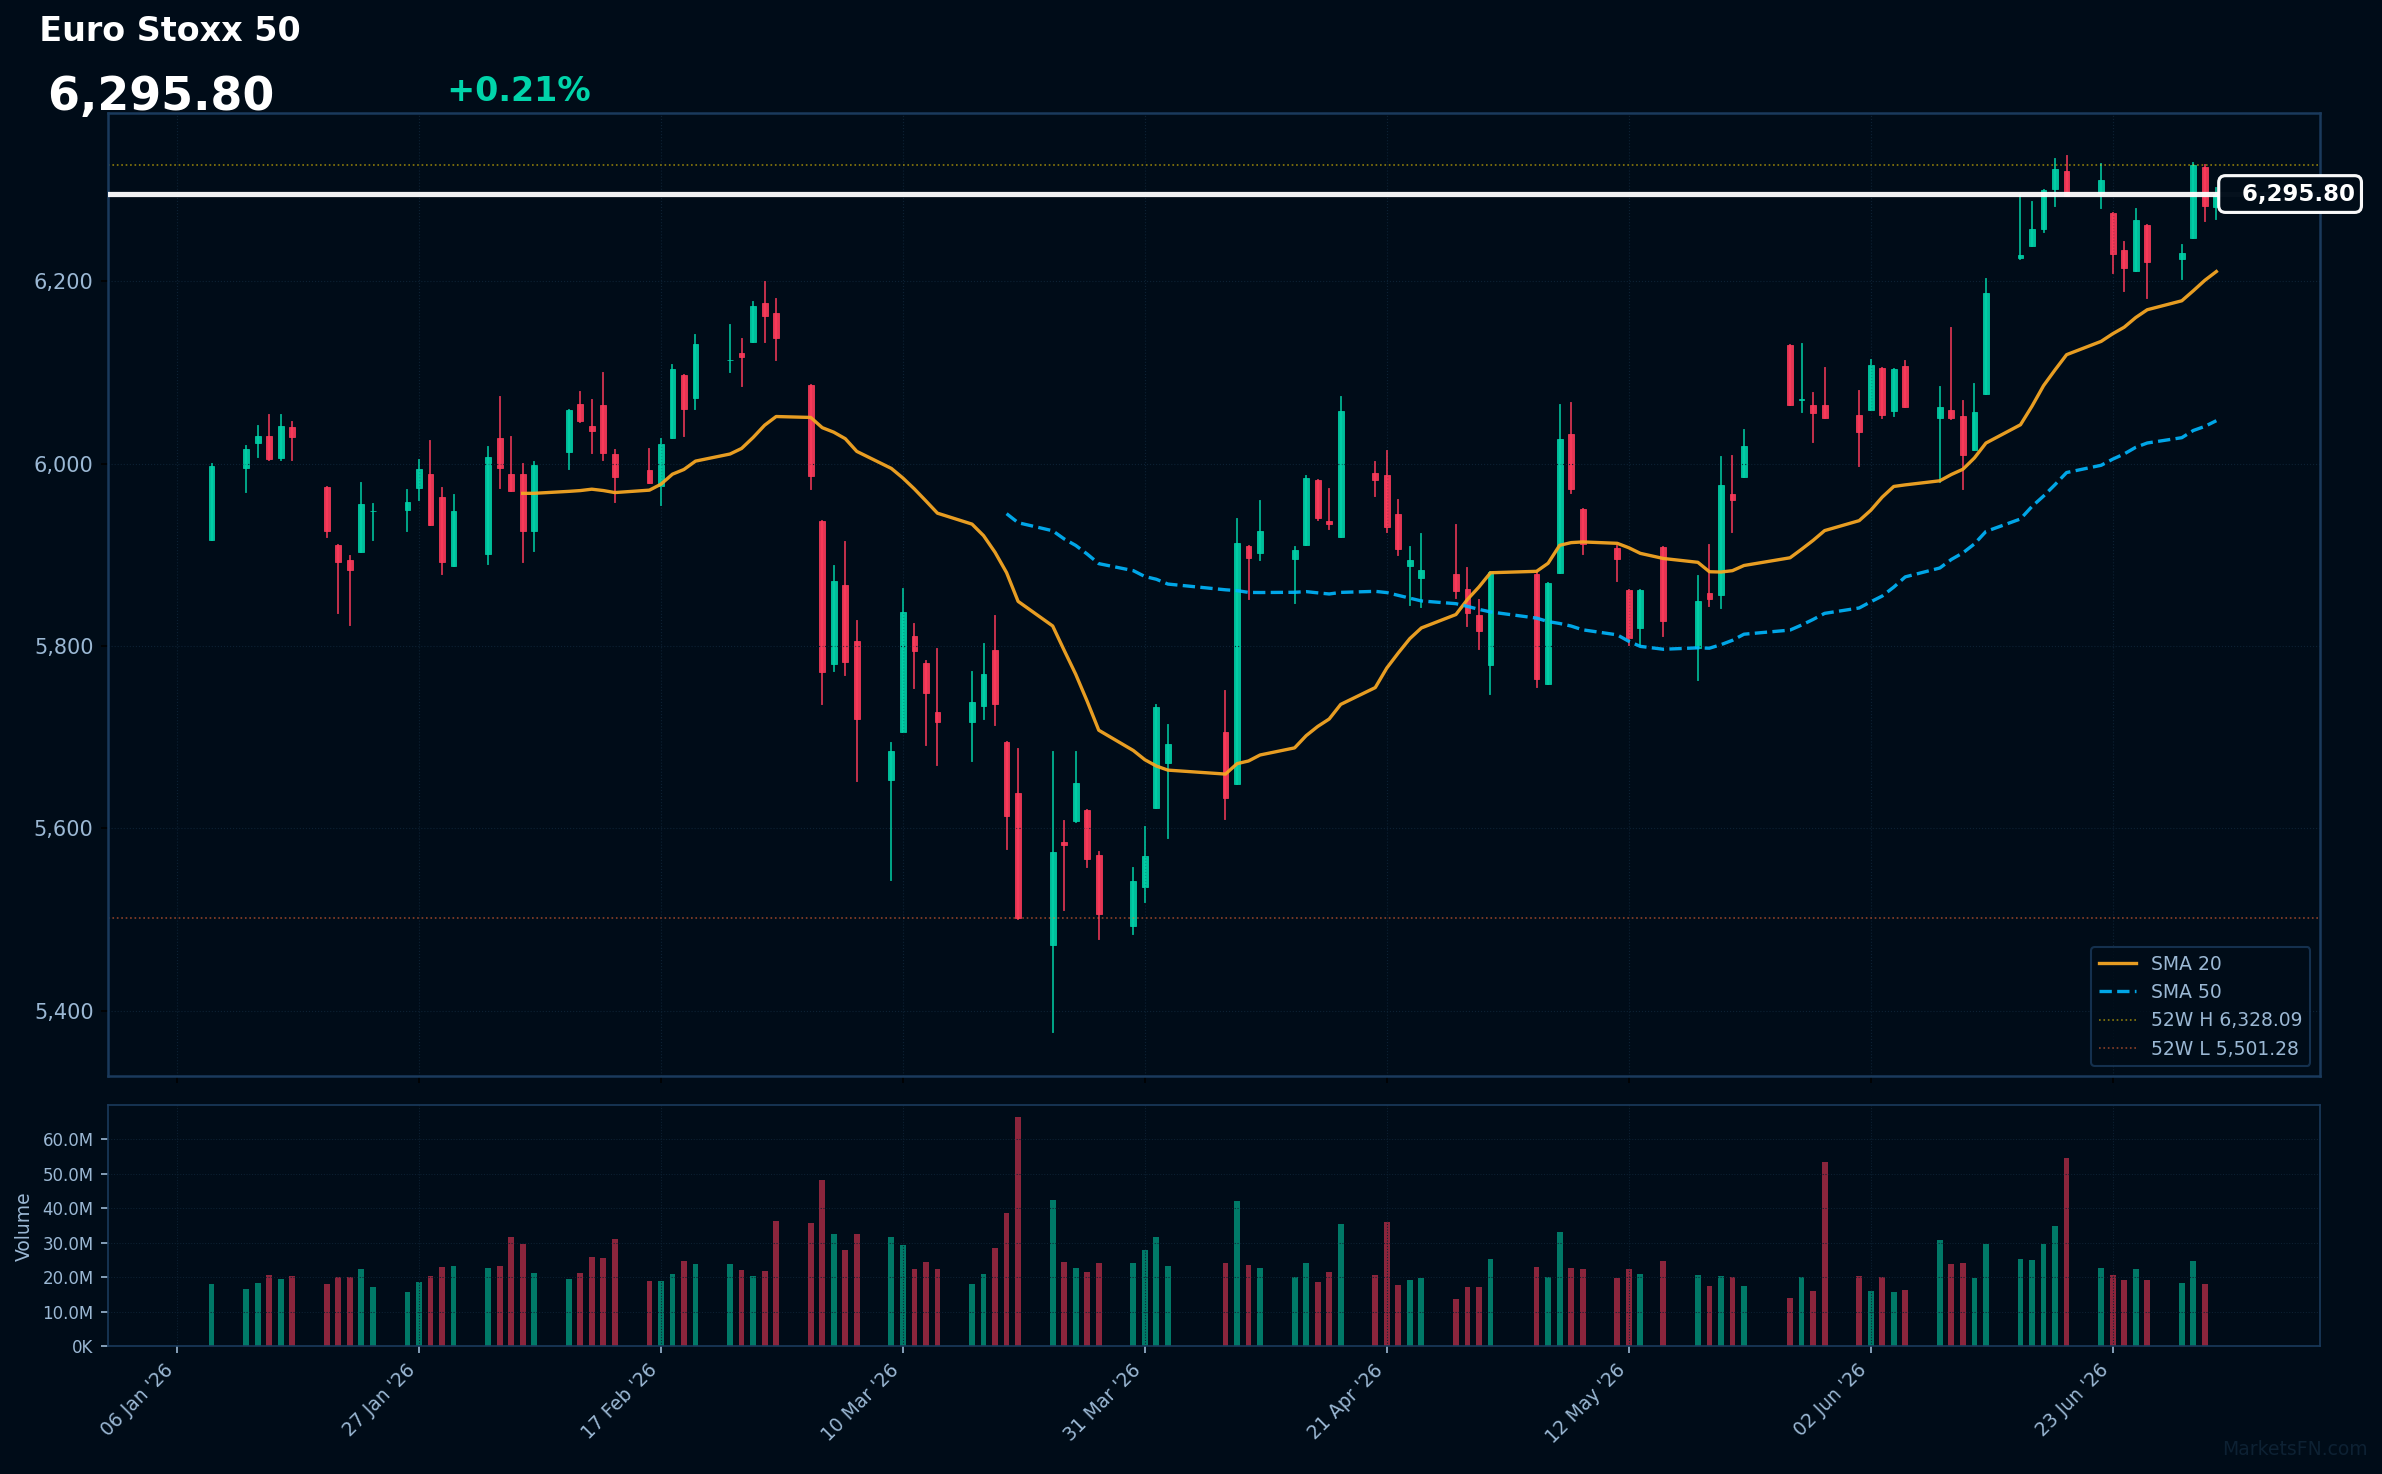Click the 5,600 price axis label
Image resolution: width=2382 pixels, height=1474 pixels.
pyautogui.click(x=63, y=829)
